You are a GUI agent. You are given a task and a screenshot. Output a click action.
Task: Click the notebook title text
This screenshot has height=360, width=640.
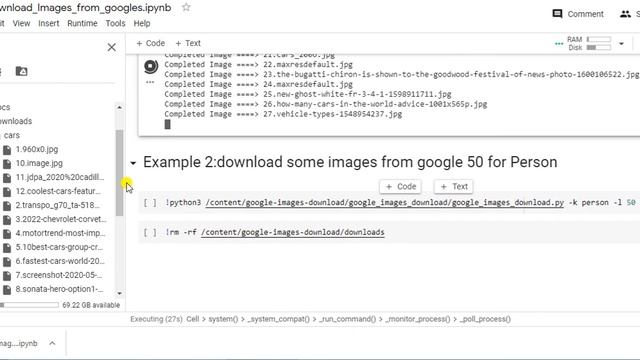(85, 8)
